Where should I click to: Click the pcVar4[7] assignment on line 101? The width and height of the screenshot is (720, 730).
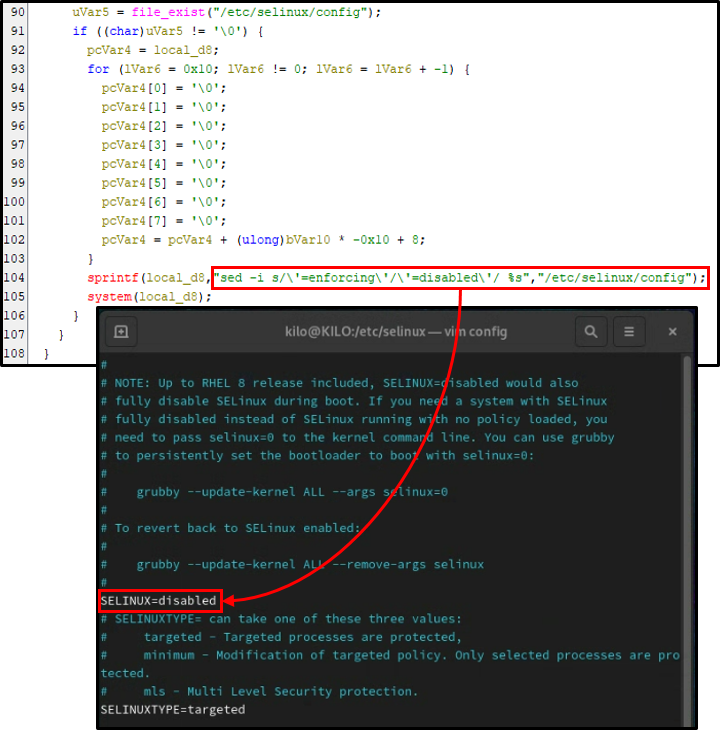(x=164, y=221)
